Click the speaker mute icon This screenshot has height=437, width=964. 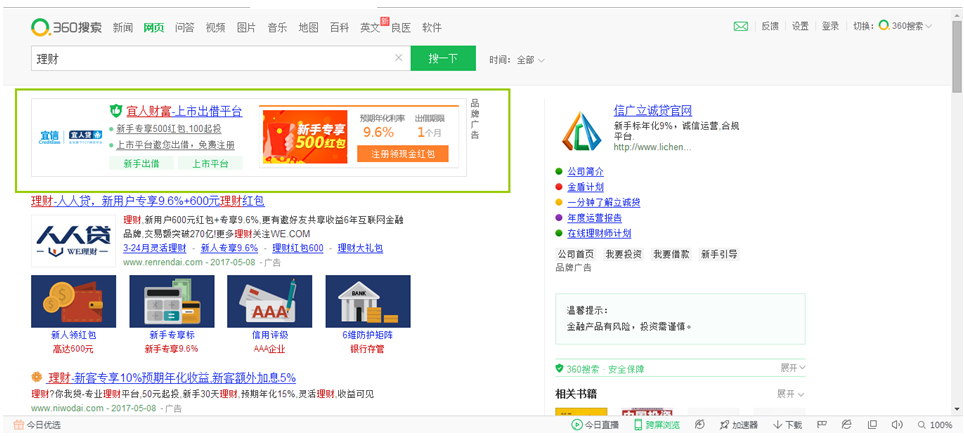(896, 425)
